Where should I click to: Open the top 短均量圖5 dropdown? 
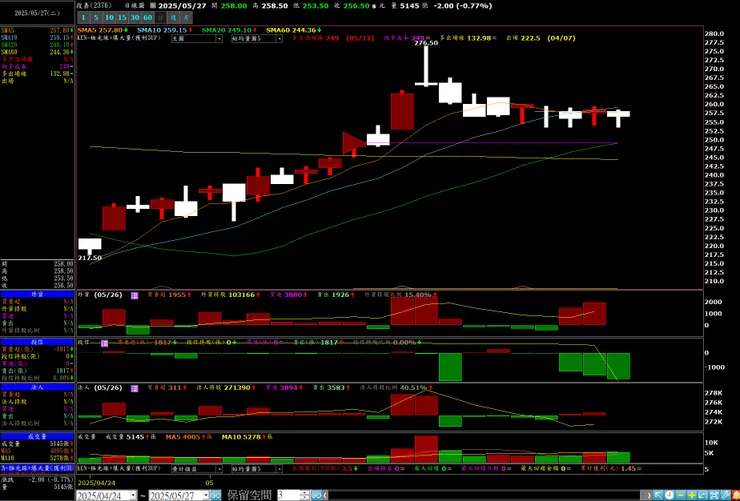257,39
